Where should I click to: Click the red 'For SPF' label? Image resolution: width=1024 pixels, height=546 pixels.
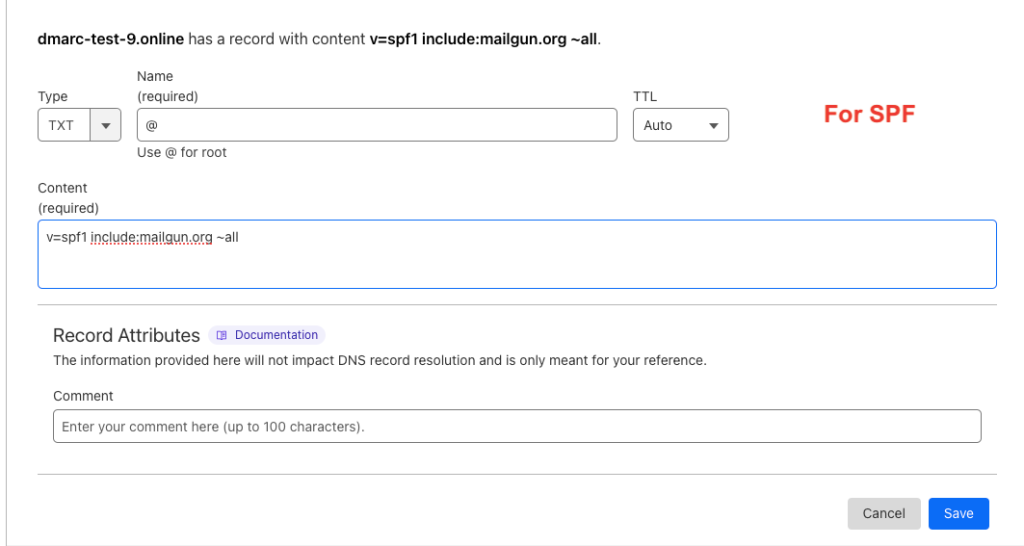869,114
